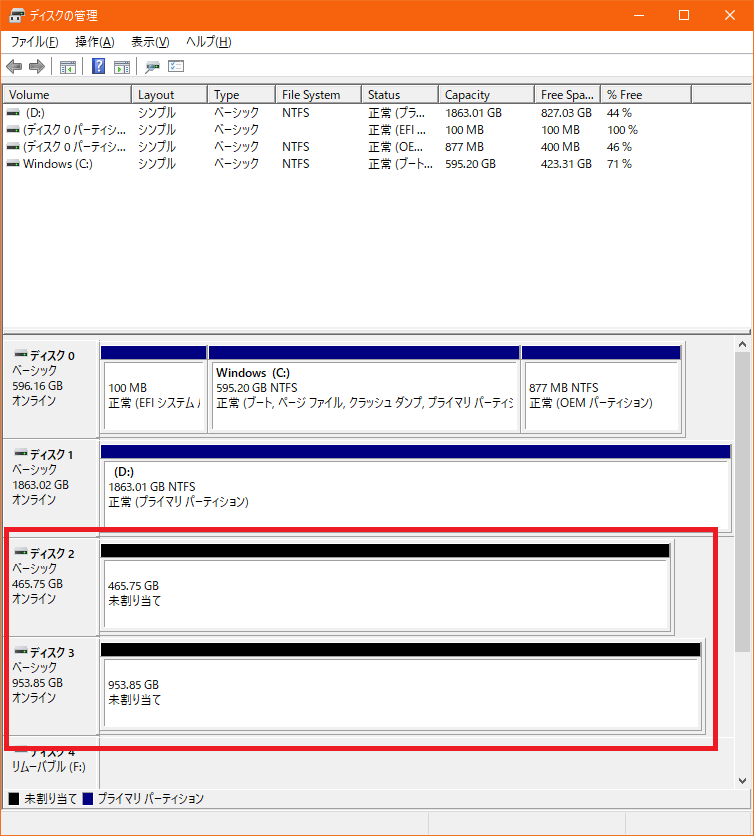Sort by the Layout column header

point(170,94)
